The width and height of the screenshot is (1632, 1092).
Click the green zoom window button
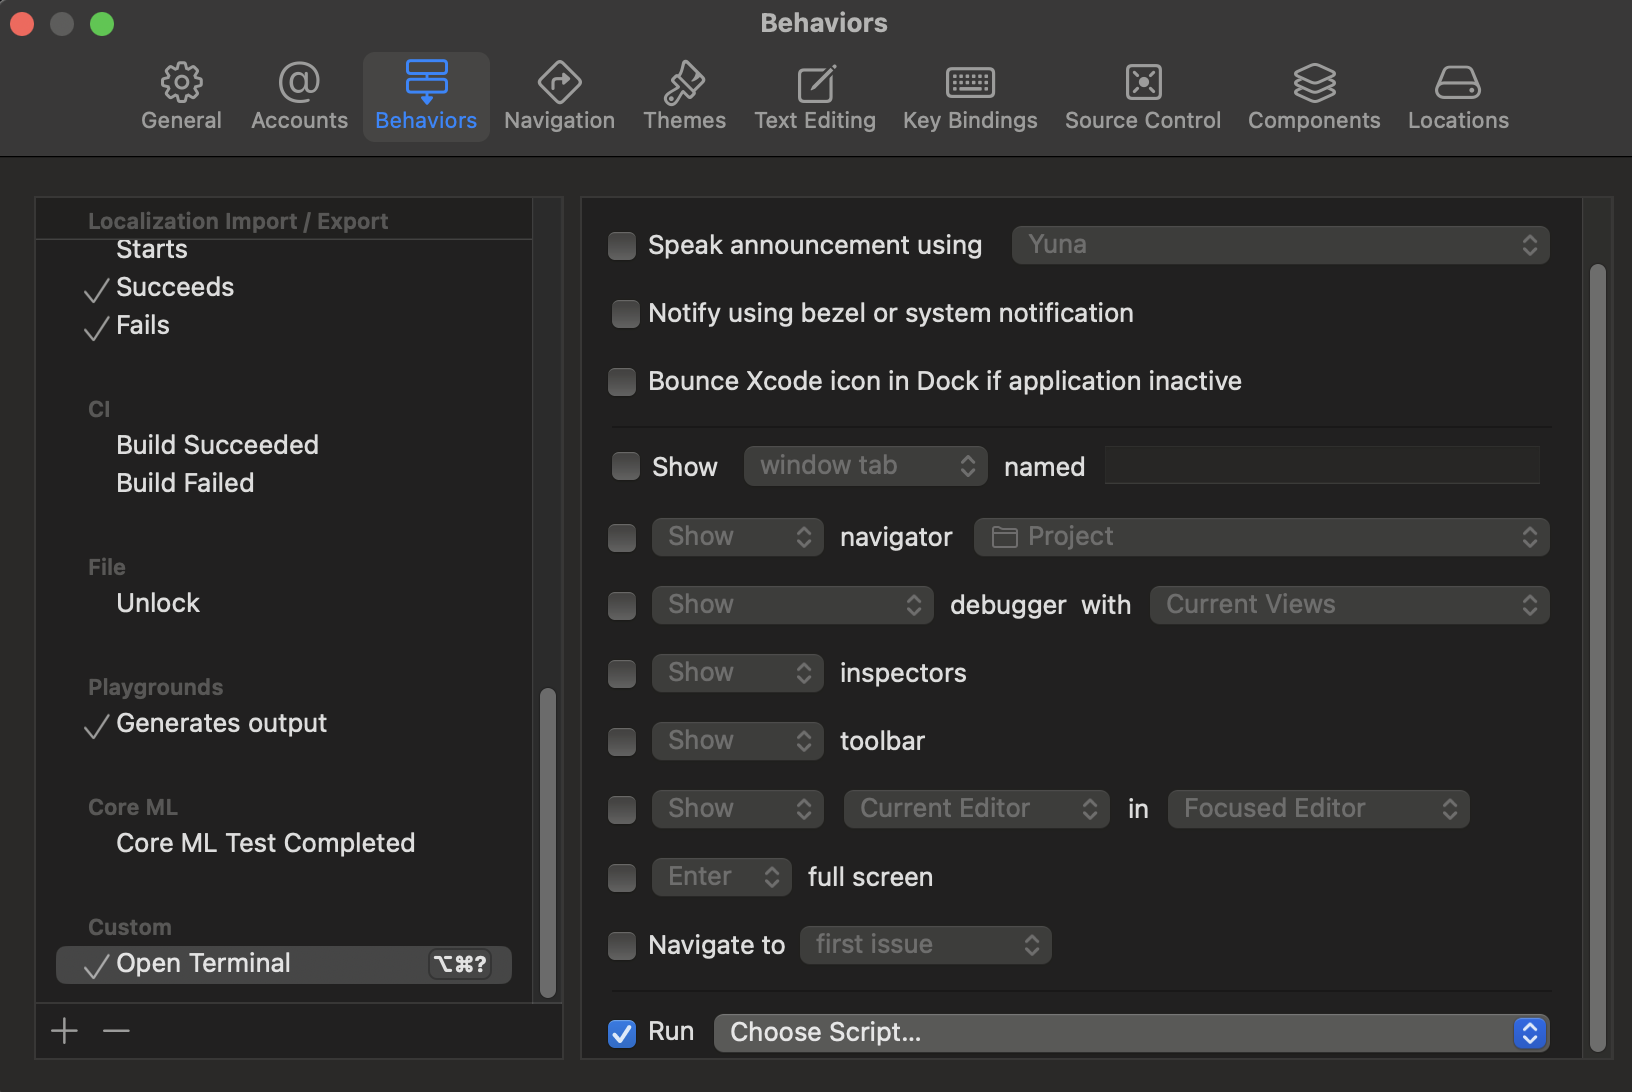(102, 24)
